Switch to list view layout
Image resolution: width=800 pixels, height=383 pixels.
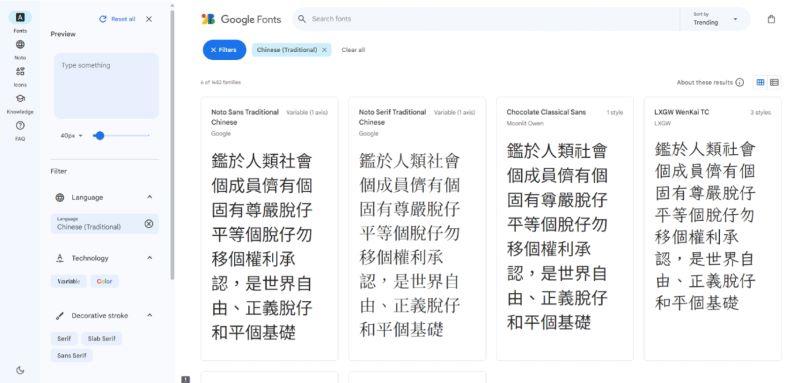point(774,82)
